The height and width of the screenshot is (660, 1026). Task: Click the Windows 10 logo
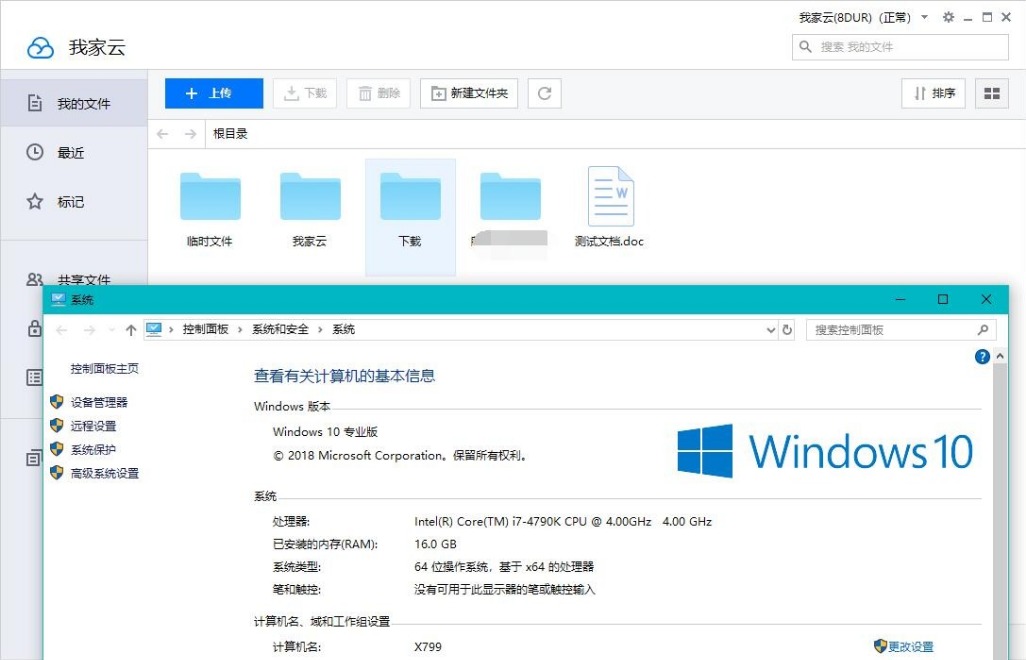point(825,451)
